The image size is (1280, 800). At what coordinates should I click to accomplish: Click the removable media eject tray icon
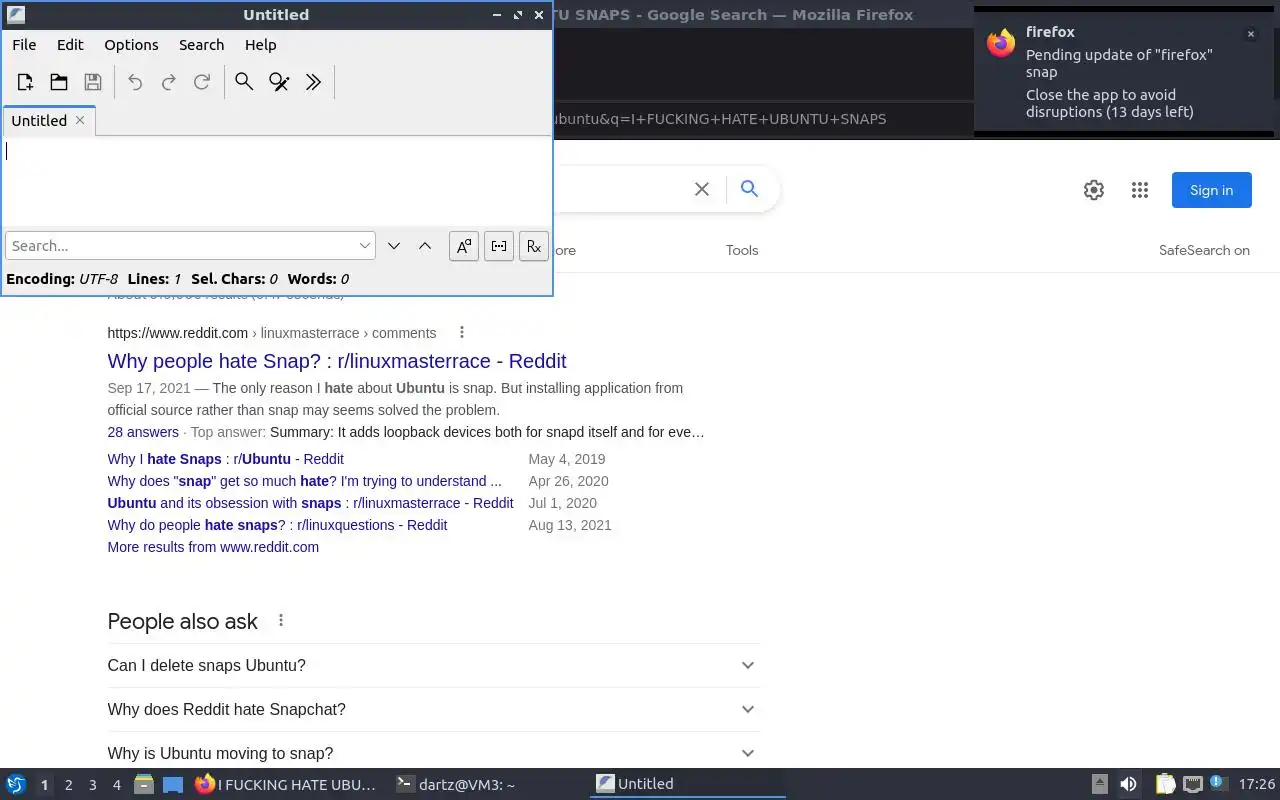pos(1099,785)
